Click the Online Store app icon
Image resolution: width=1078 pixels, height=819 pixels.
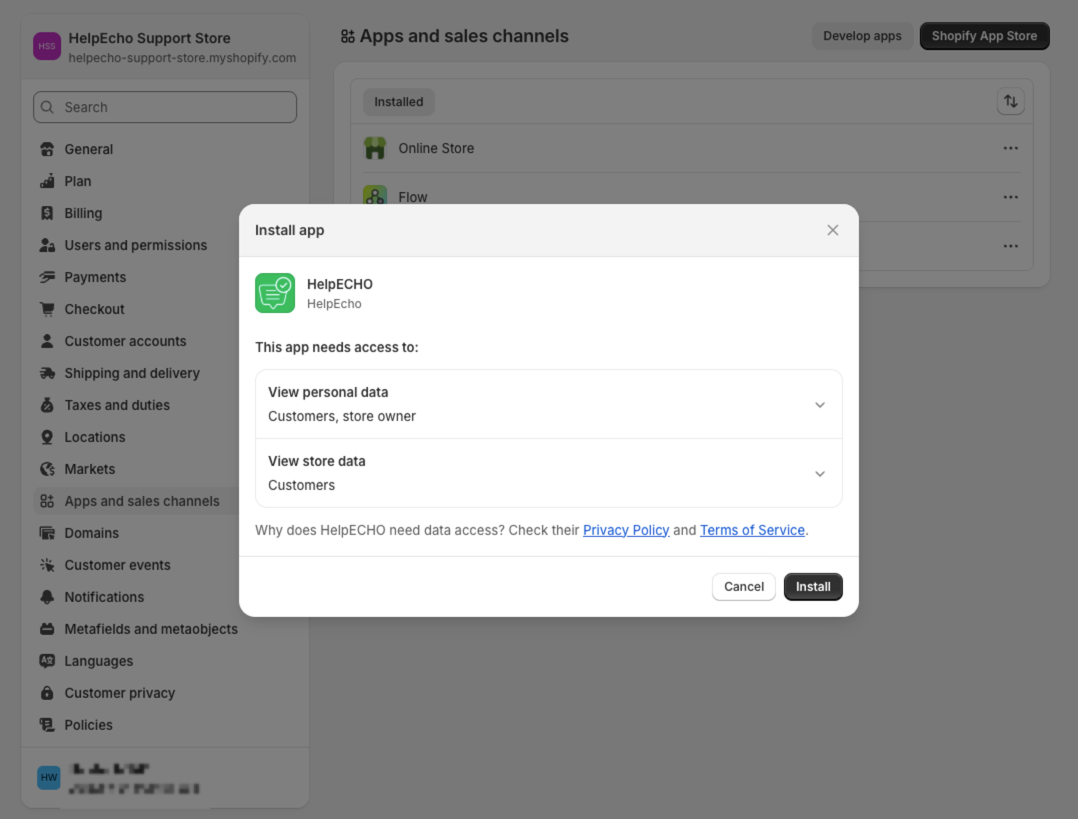[375, 148]
